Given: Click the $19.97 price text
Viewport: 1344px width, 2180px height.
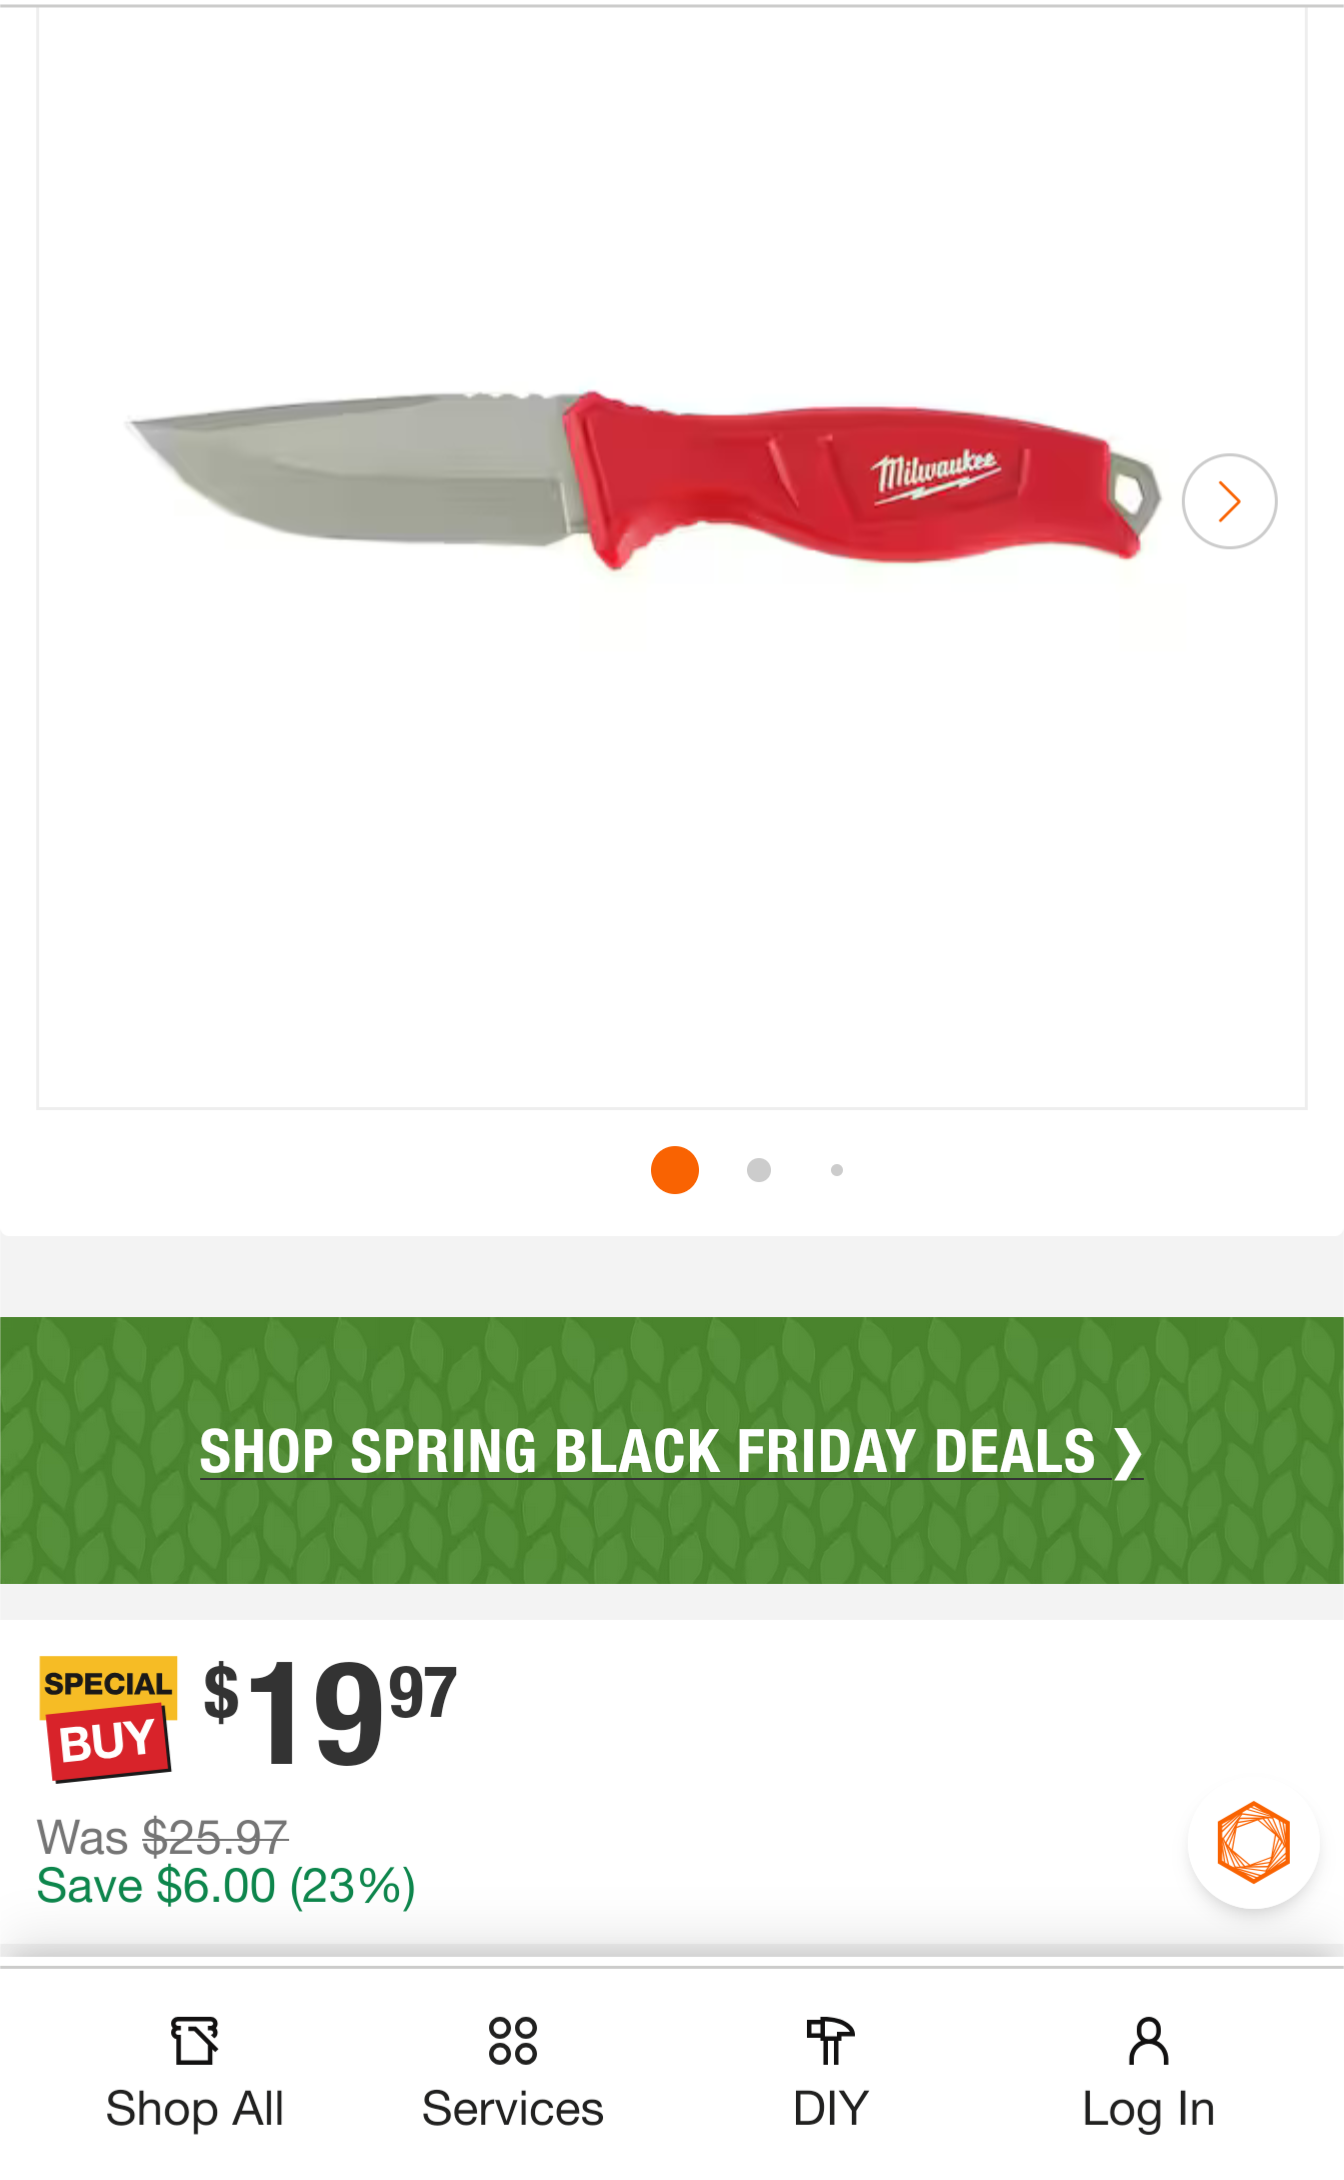Looking at the screenshot, I should tap(330, 1711).
